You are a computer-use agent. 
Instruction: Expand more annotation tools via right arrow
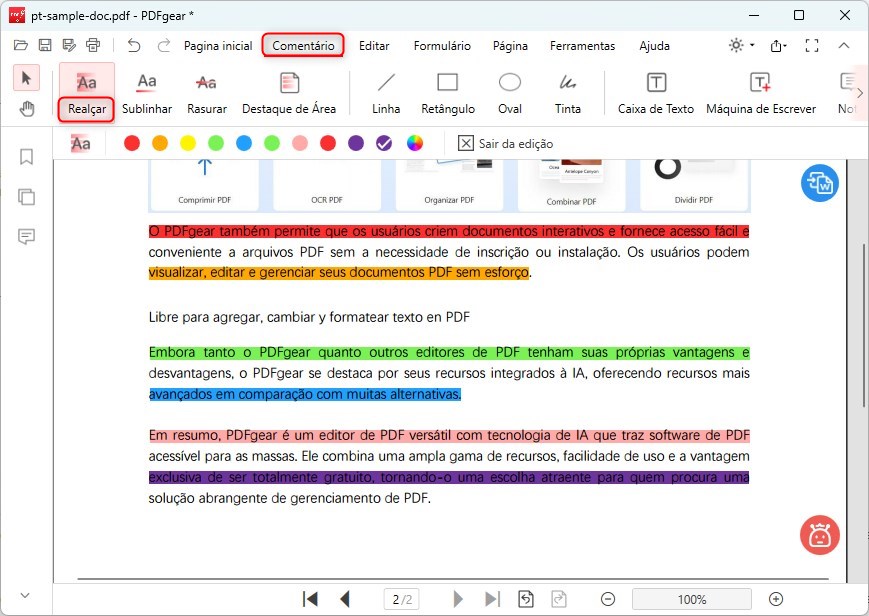[859, 91]
